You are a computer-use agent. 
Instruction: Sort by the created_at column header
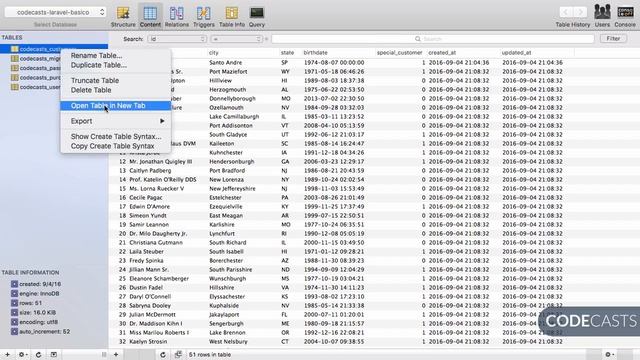(463, 53)
